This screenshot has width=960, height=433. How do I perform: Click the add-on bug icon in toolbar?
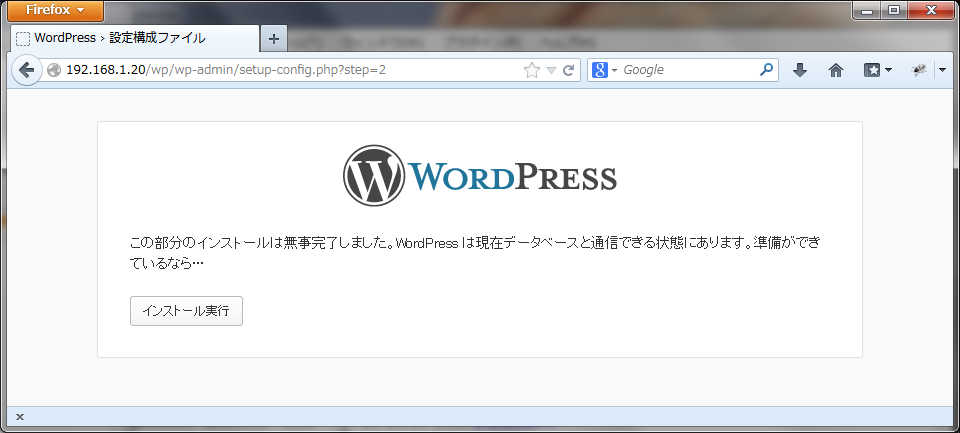point(918,70)
